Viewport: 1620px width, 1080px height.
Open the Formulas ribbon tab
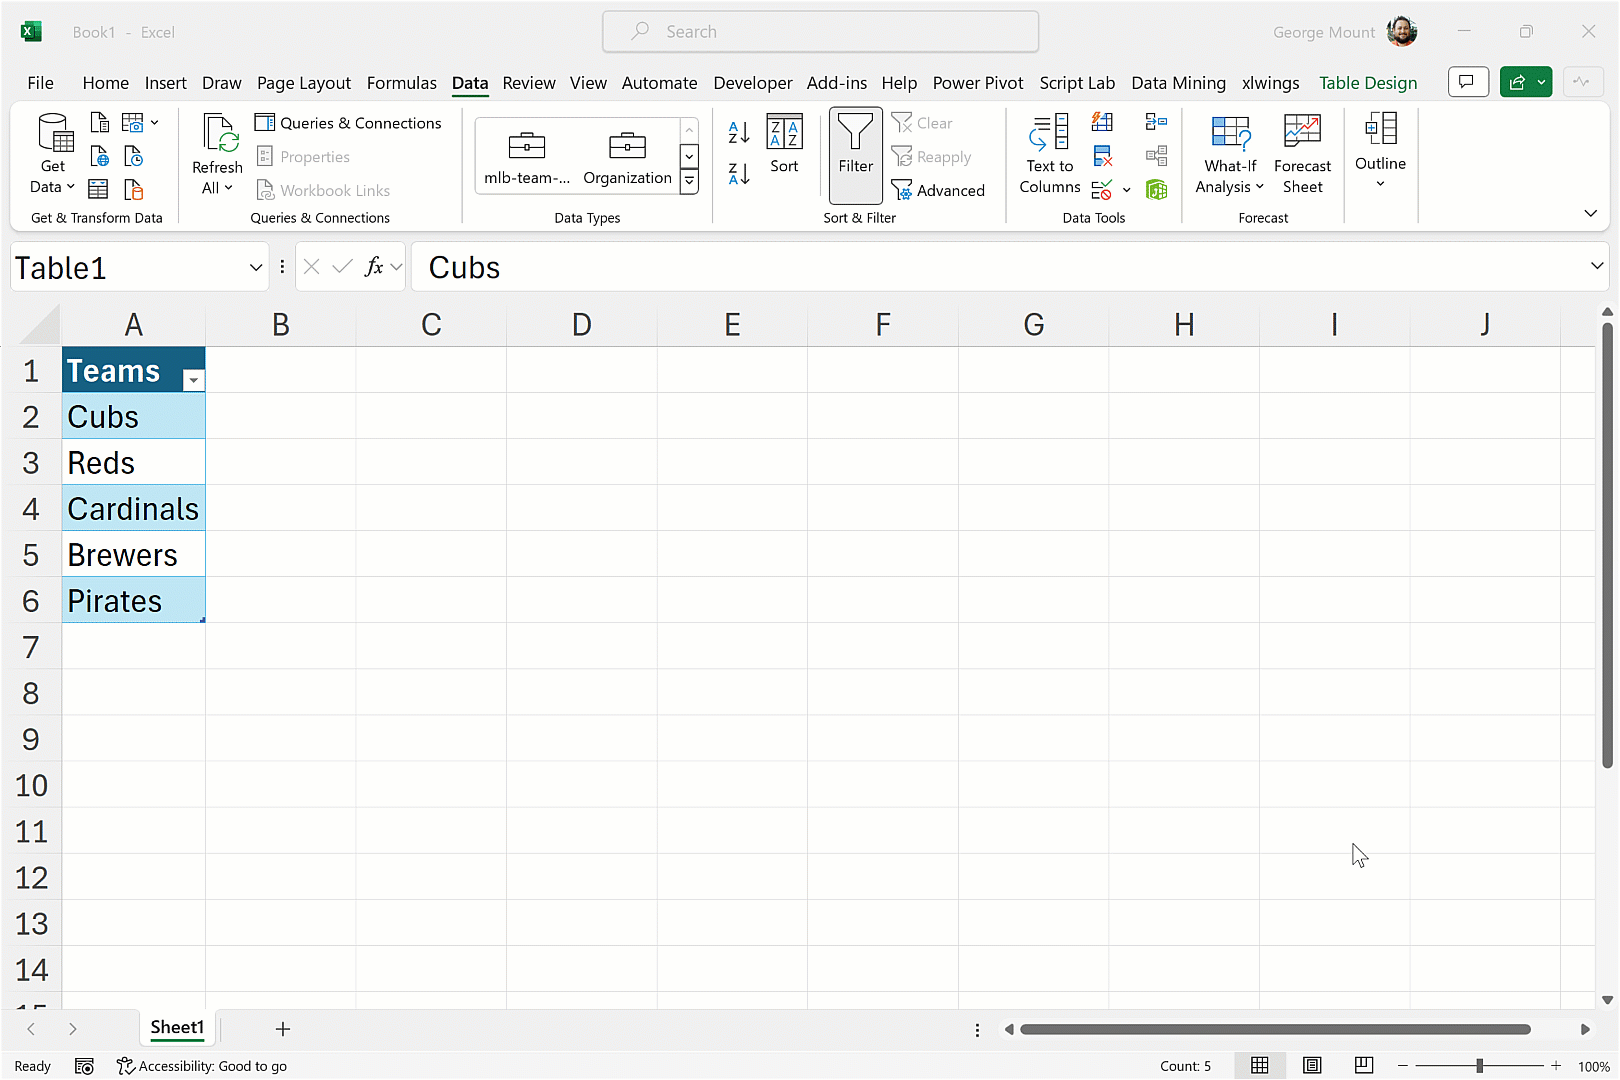point(401,83)
